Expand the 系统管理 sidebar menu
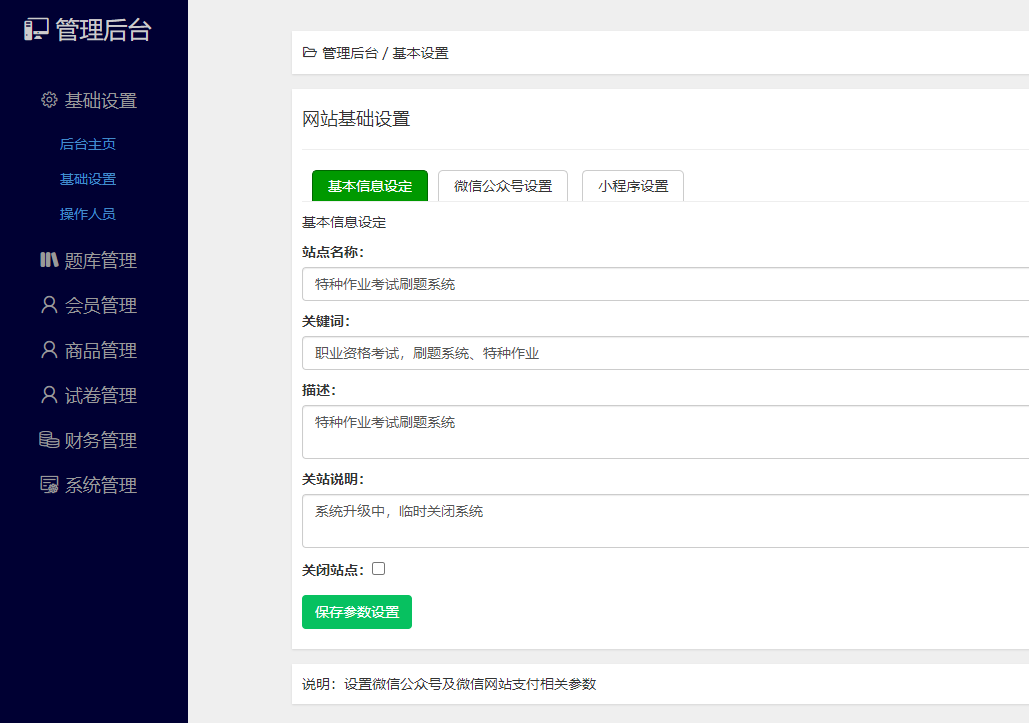Image resolution: width=1029 pixels, height=723 pixels. click(100, 486)
